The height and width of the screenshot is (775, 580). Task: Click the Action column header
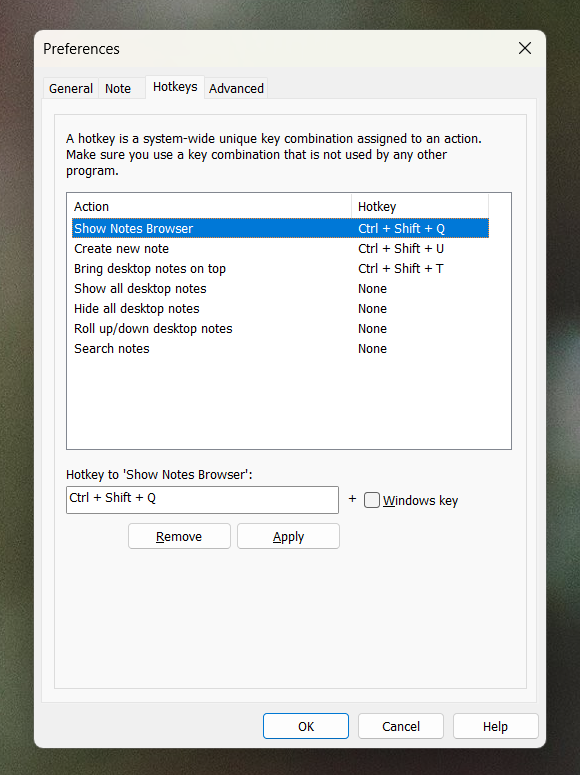pos(209,206)
